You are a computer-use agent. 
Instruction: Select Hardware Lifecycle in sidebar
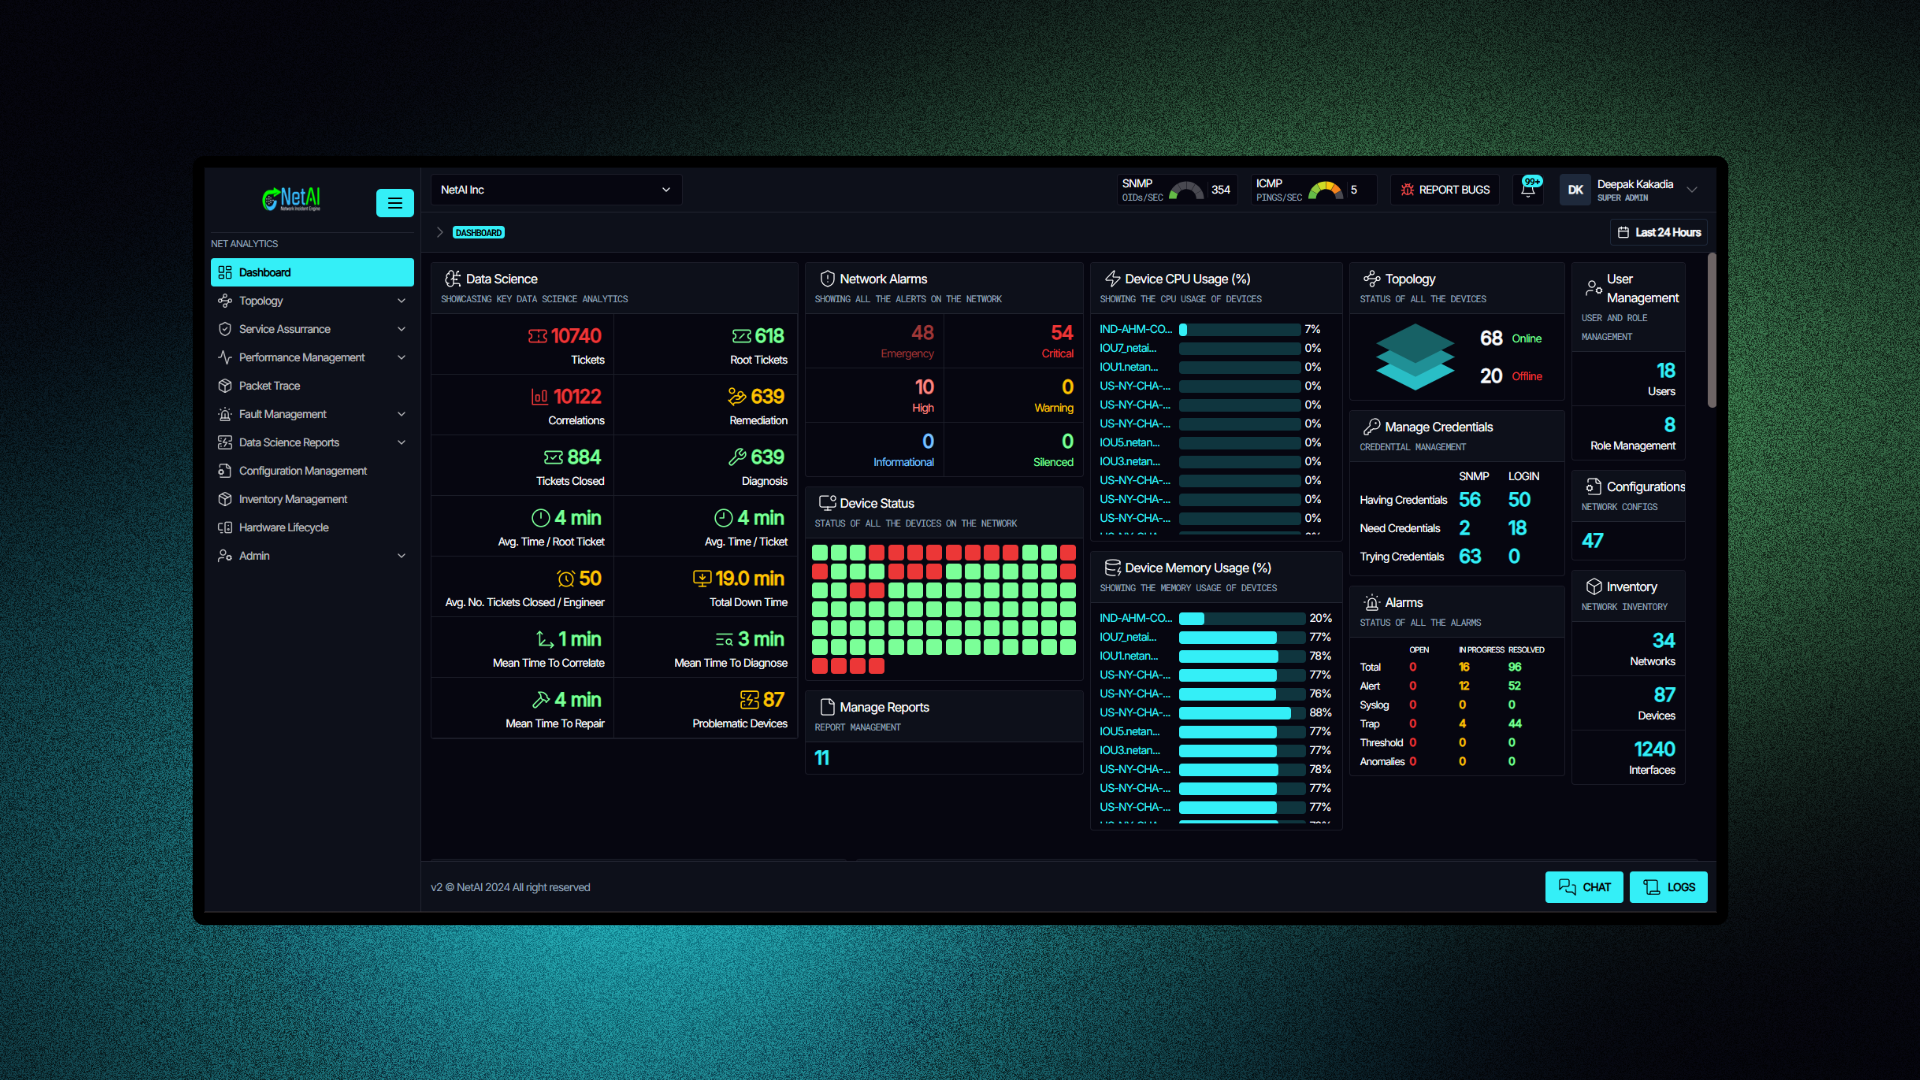(x=283, y=528)
